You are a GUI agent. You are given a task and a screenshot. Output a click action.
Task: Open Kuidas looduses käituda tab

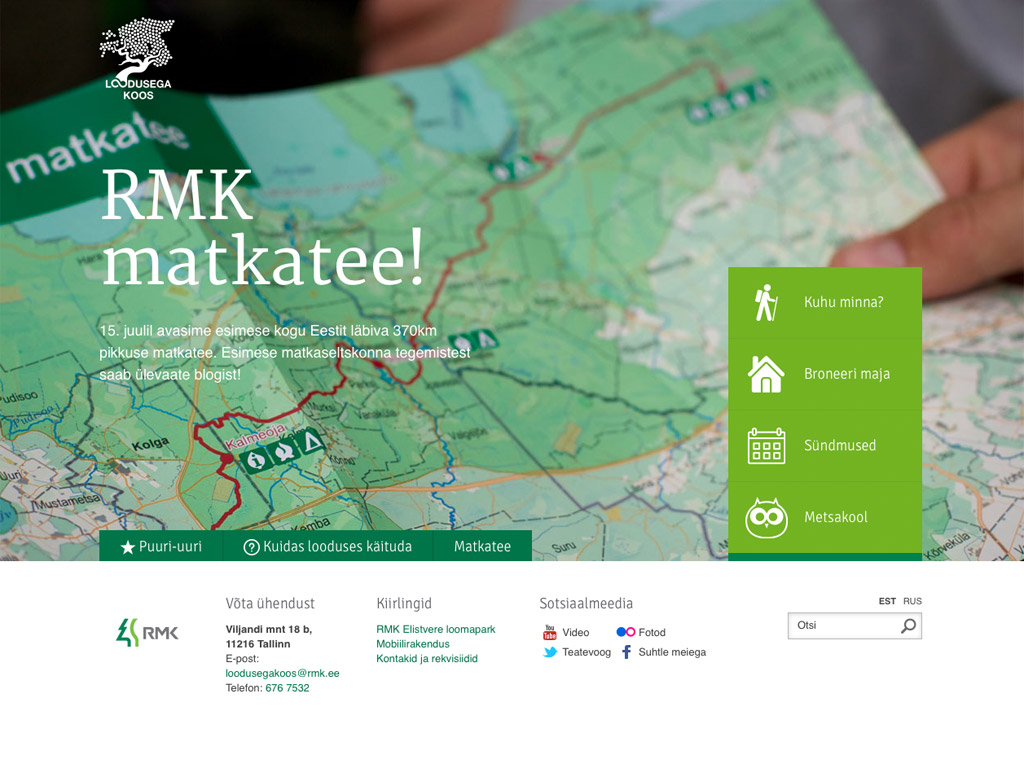pos(327,546)
